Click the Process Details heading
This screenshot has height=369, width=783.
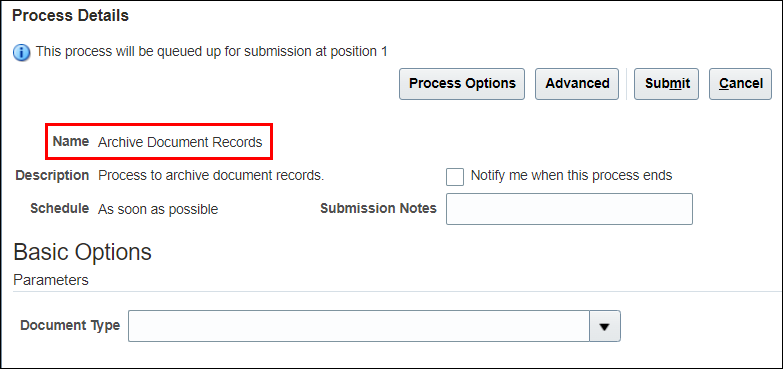tap(70, 16)
